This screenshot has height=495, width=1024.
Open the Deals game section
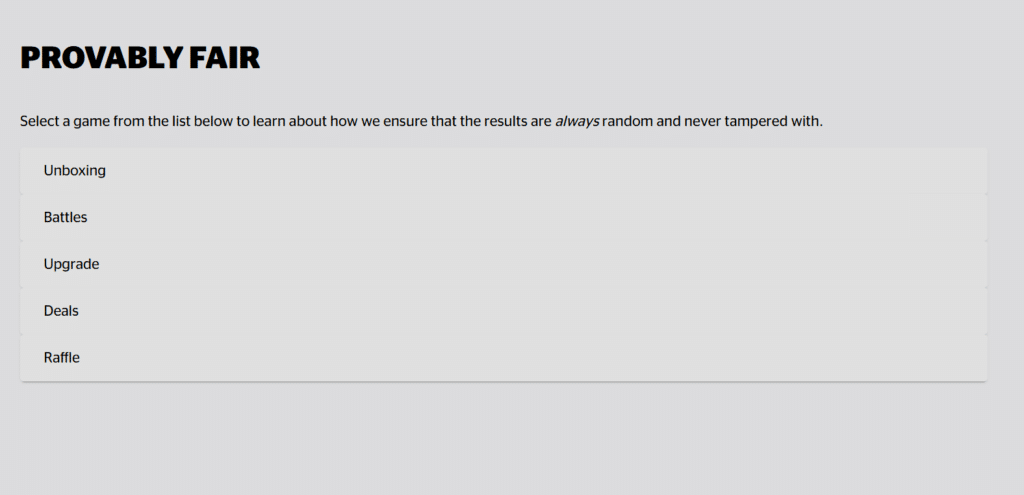[x=504, y=311]
